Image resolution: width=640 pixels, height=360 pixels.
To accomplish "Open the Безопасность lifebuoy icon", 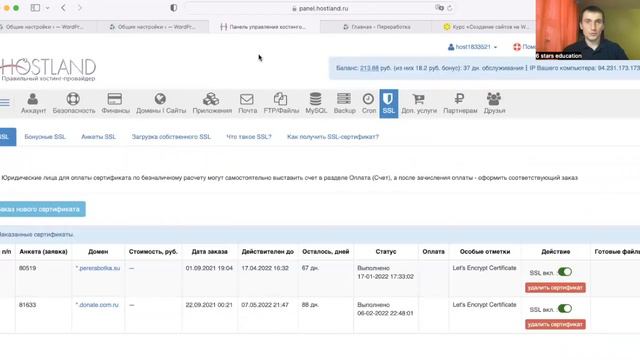I will pos(73,99).
